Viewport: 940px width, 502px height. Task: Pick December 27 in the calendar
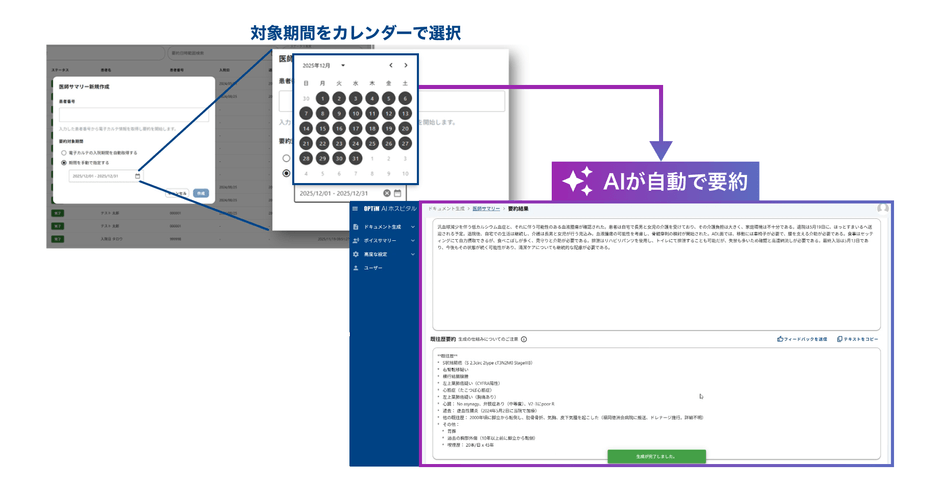point(405,143)
